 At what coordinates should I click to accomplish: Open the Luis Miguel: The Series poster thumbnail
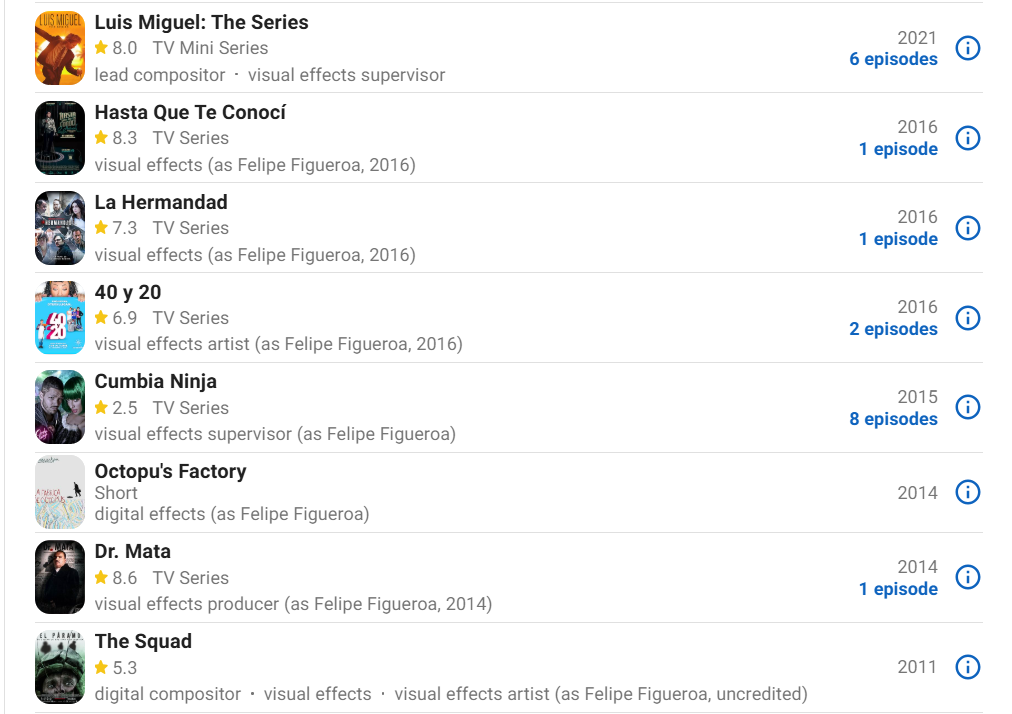click(60, 48)
